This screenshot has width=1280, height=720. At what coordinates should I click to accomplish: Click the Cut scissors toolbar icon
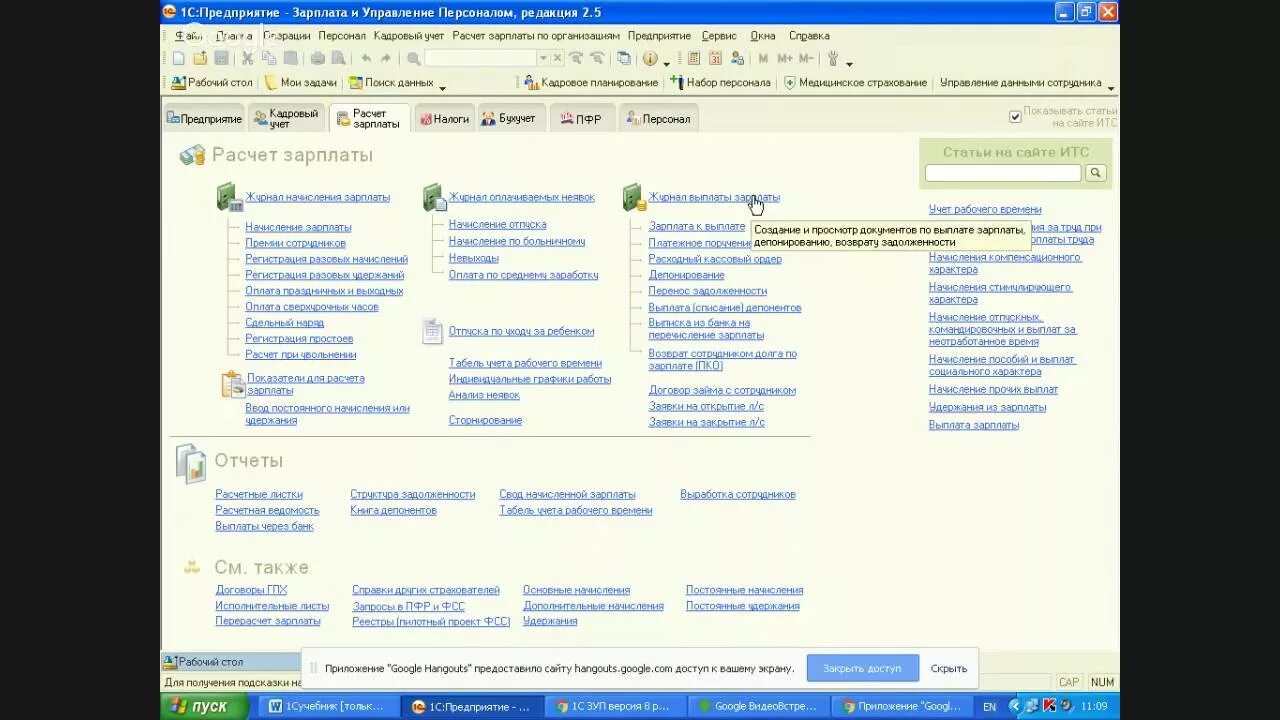(x=247, y=58)
